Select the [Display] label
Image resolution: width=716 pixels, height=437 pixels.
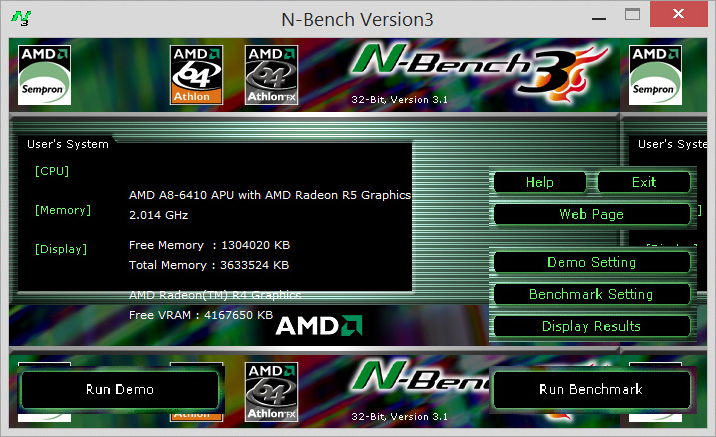click(x=61, y=249)
